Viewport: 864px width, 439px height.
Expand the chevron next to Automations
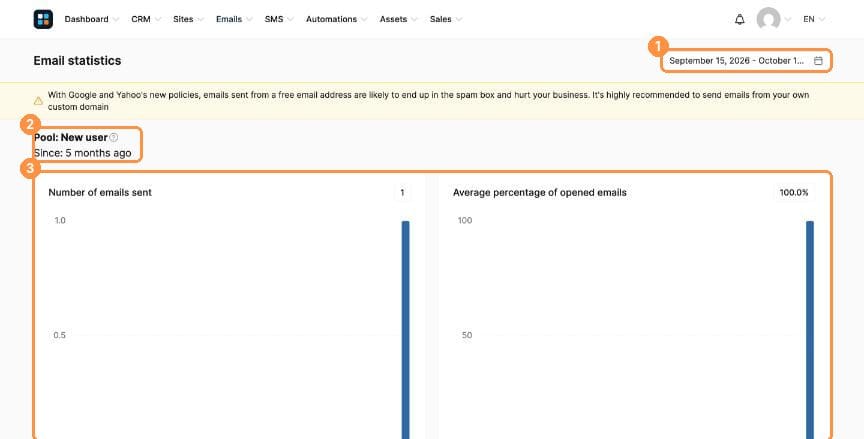coord(364,20)
